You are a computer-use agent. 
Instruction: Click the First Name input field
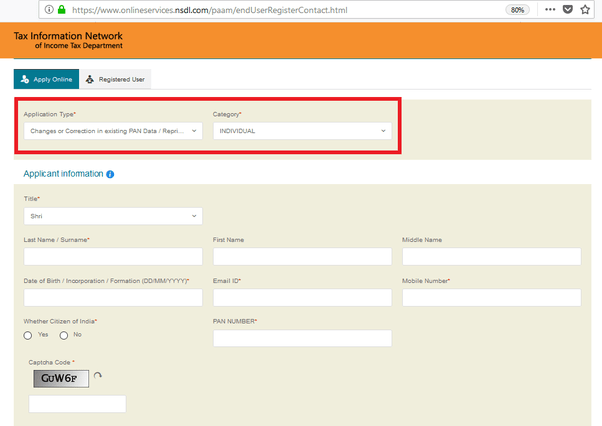pos(302,256)
